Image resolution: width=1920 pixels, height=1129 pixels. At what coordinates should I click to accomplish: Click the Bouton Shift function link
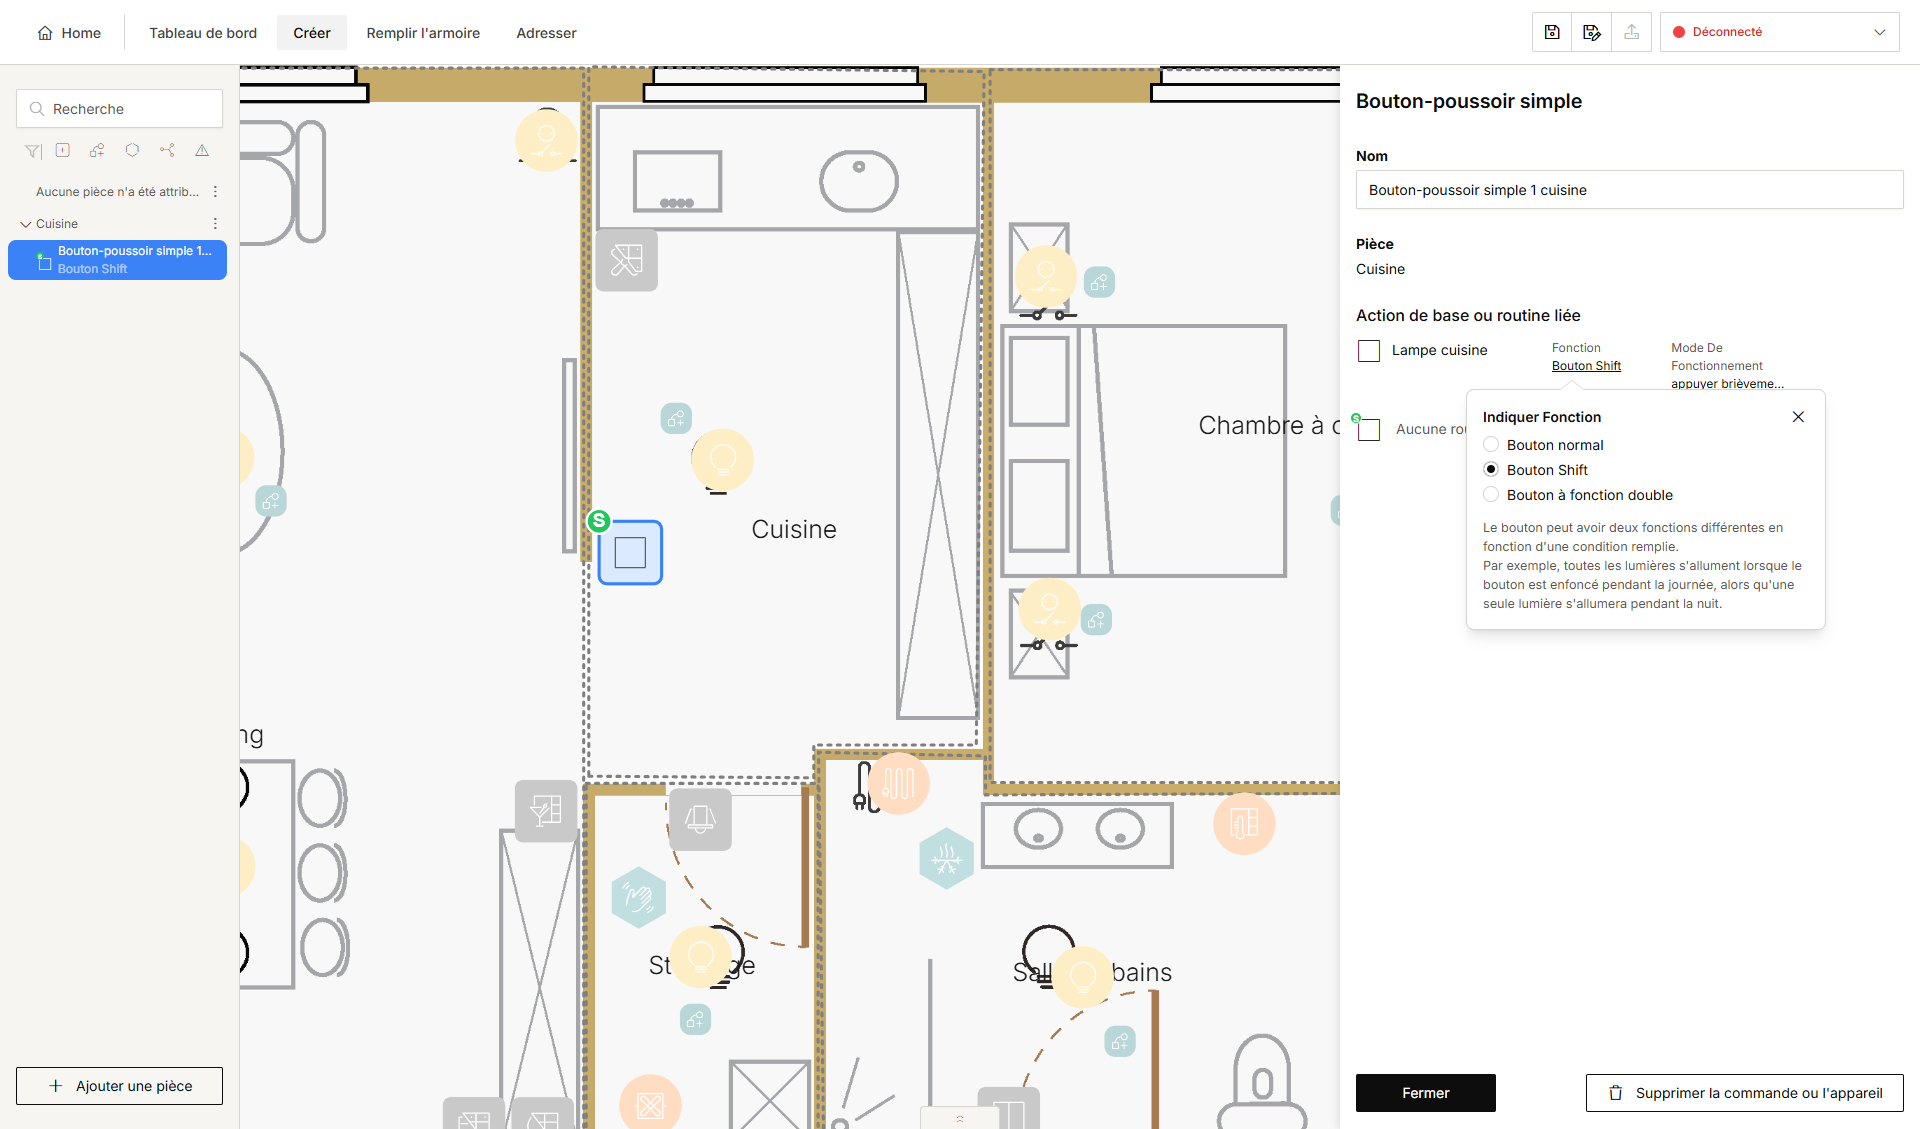coord(1586,366)
